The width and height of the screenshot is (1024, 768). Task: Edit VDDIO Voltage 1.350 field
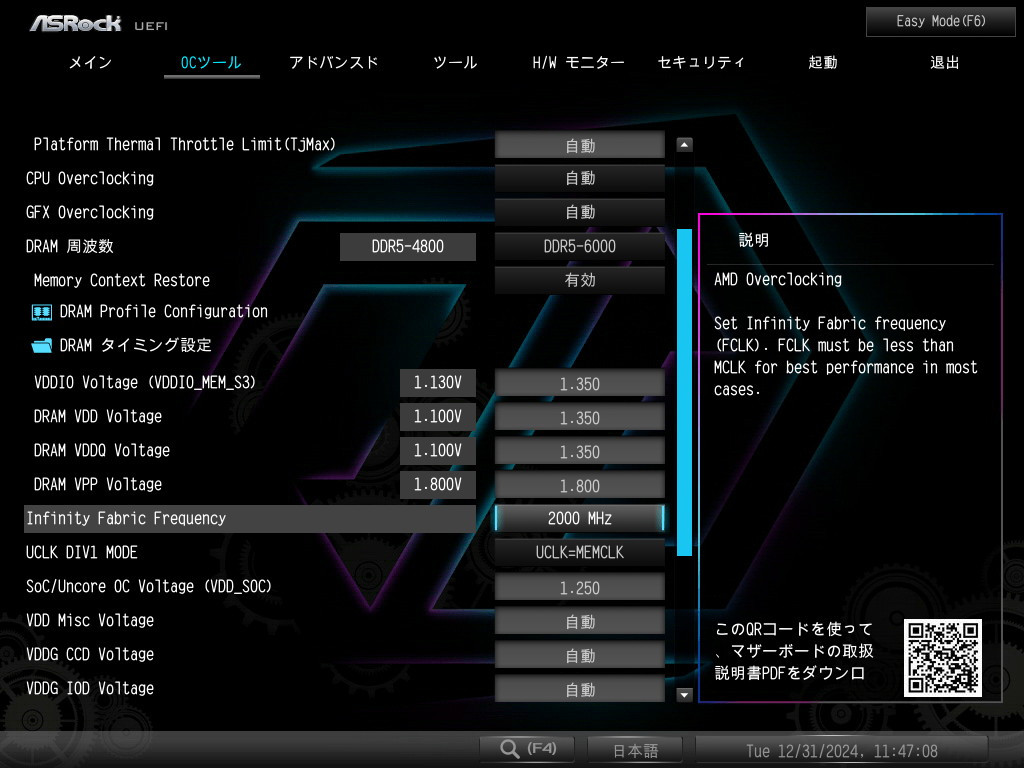580,383
